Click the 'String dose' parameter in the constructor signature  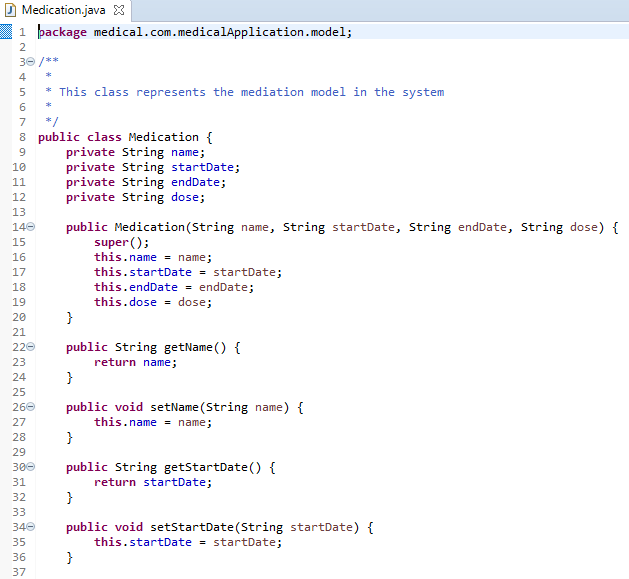click(559, 228)
